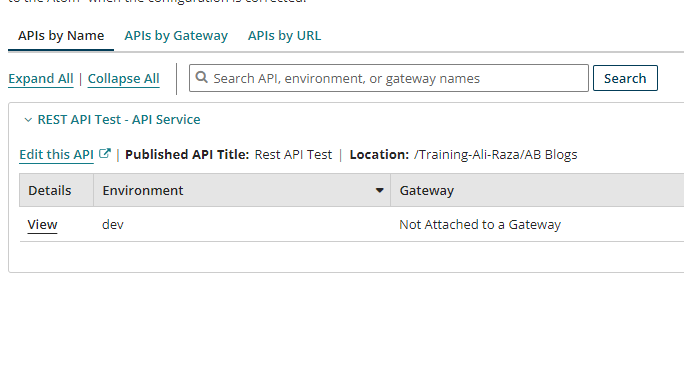684x373 pixels.
Task: Select REST API Test - API Service heading
Action: pos(119,120)
